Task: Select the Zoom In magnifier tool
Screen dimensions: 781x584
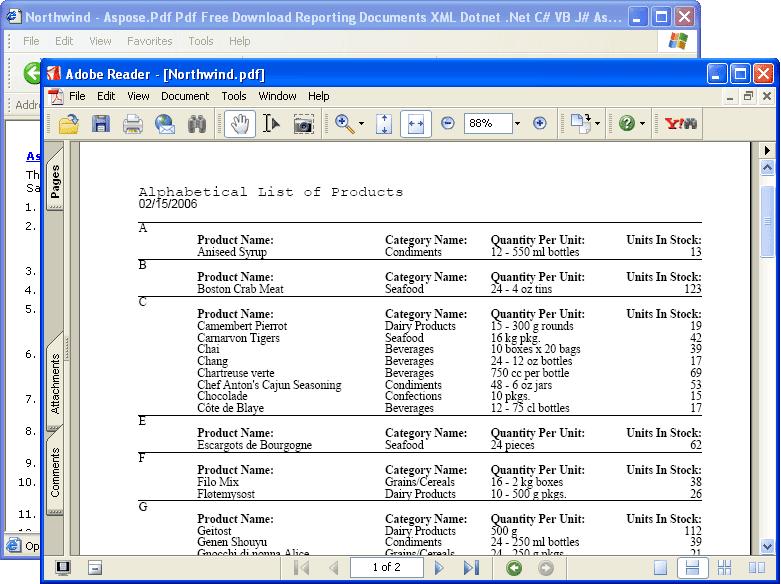Action: point(345,124)
